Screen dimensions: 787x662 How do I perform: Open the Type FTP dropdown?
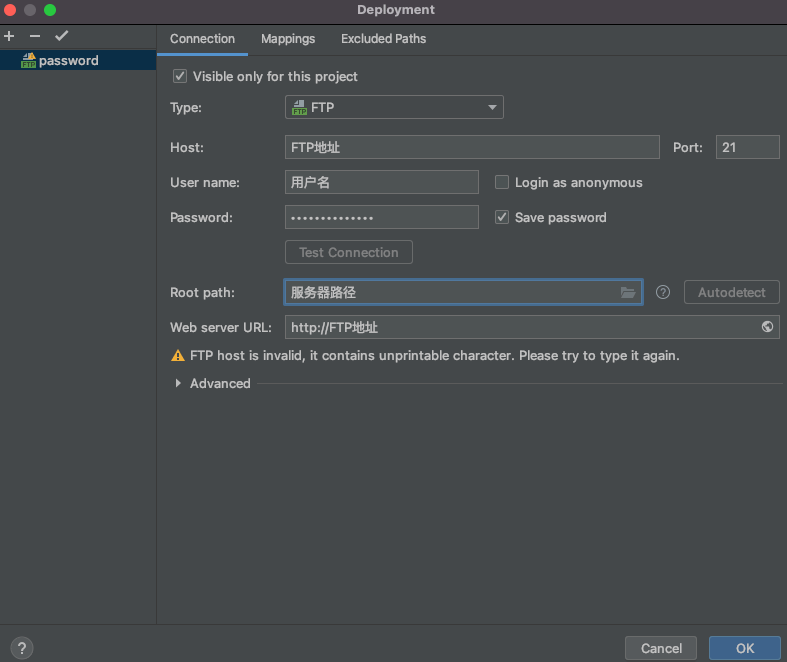pos(394,107)
